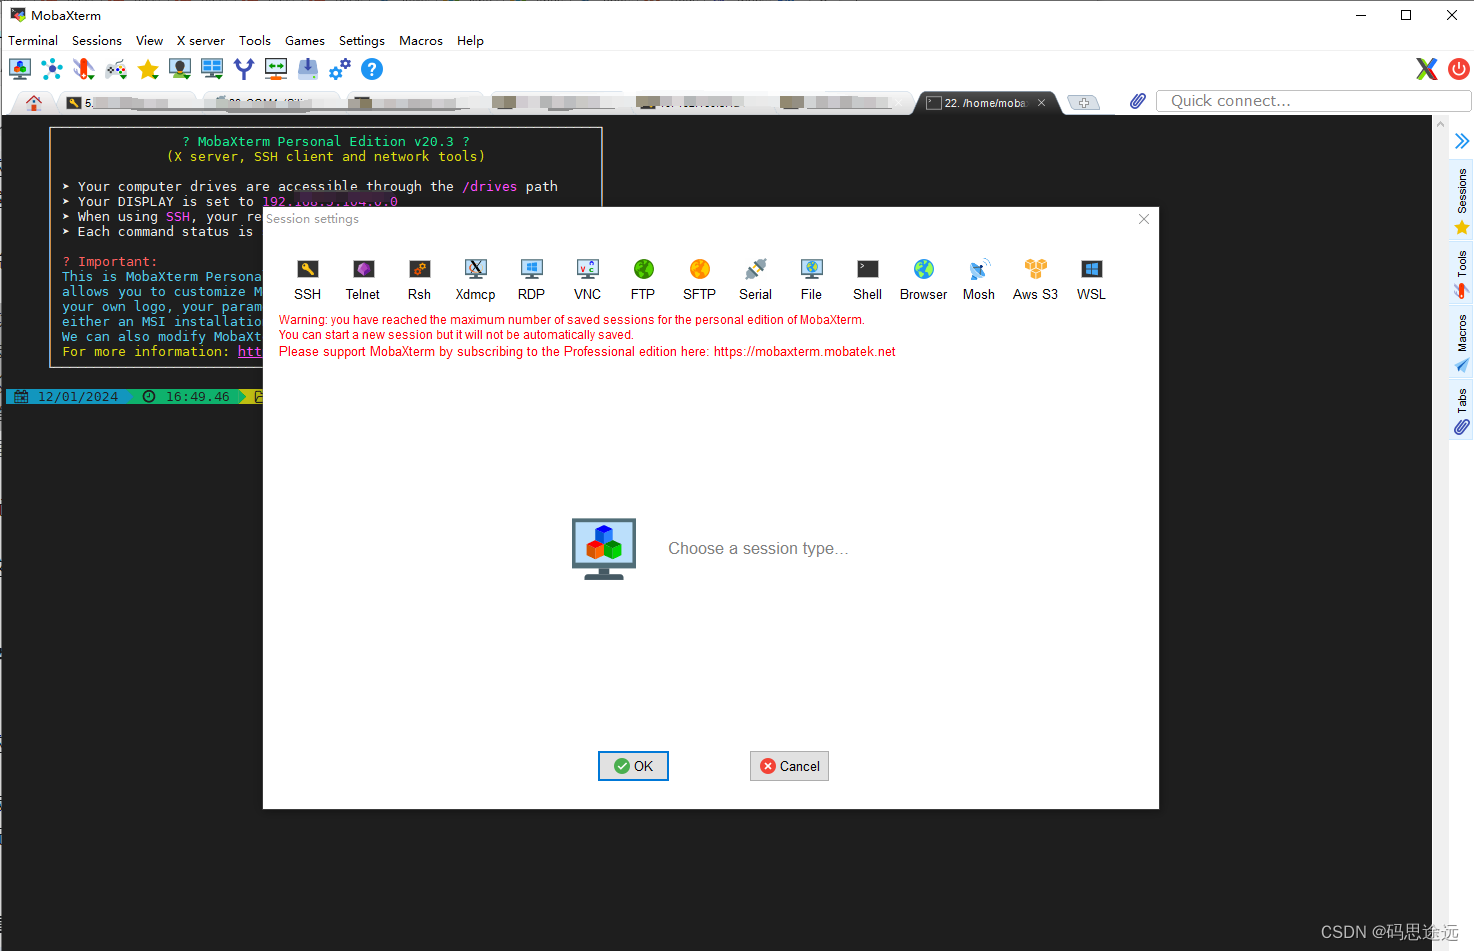Click the paperclip icon beside Quick connect
Image resolution: width=1474 pixels, height=951 pixels.
[x=1138, y=101]
